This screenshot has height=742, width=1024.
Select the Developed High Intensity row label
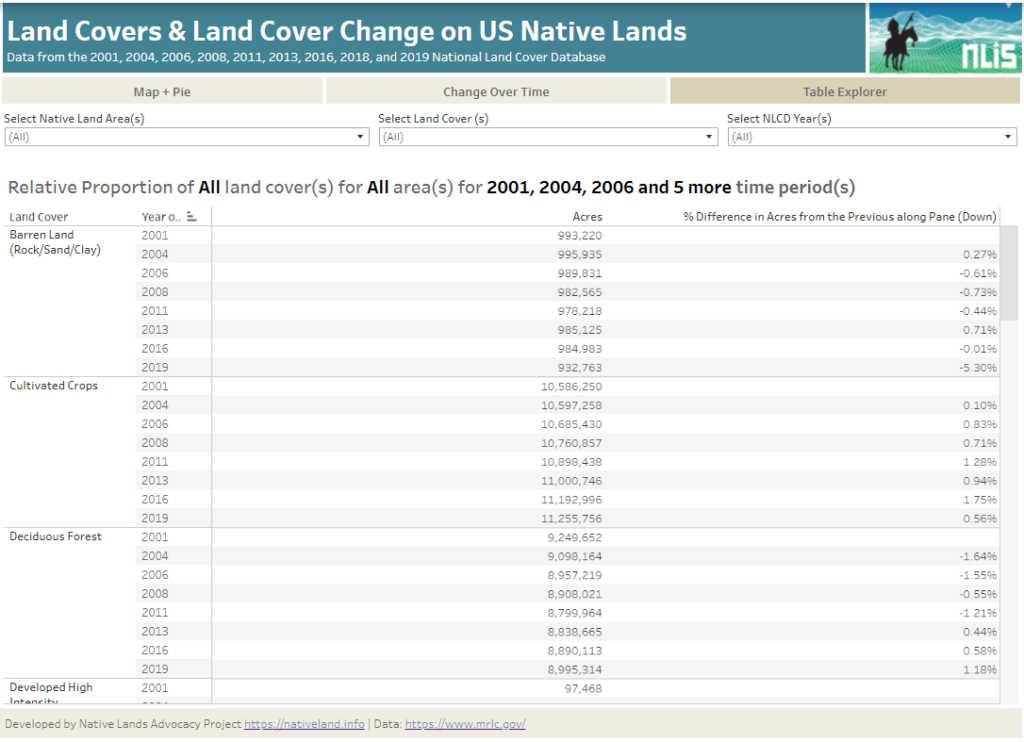tap(51, 693)
